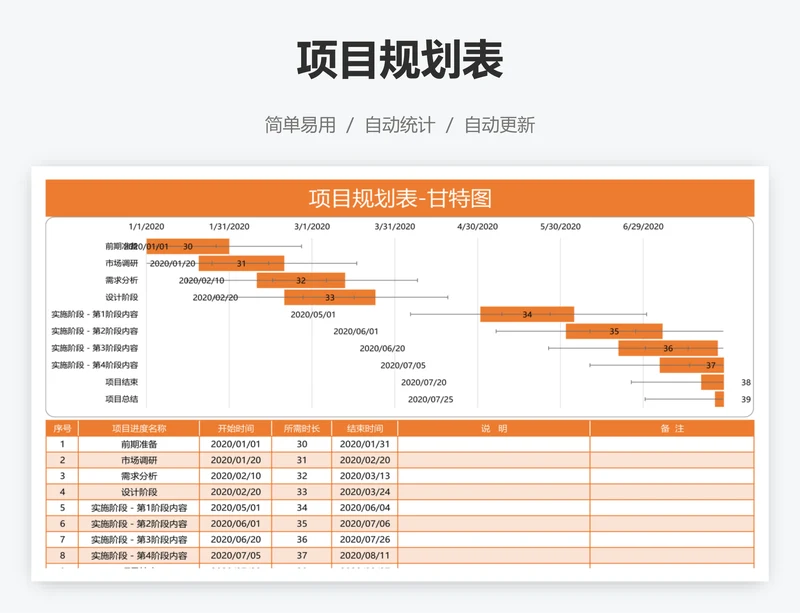
Task: Click the 1/31/2020 date axis label
Action: tap(229, 227)
